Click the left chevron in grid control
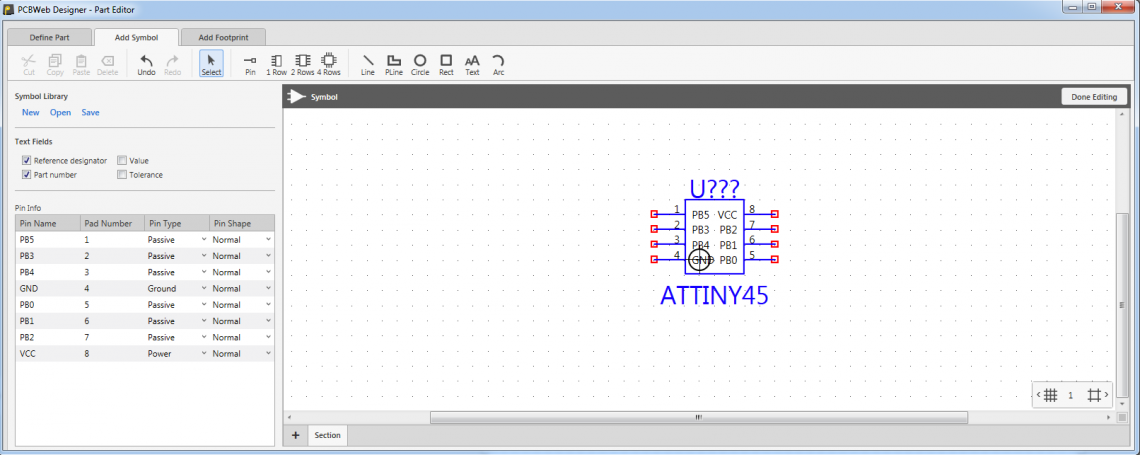The width and height of the screenshot is (1140, 455). 1038,395
